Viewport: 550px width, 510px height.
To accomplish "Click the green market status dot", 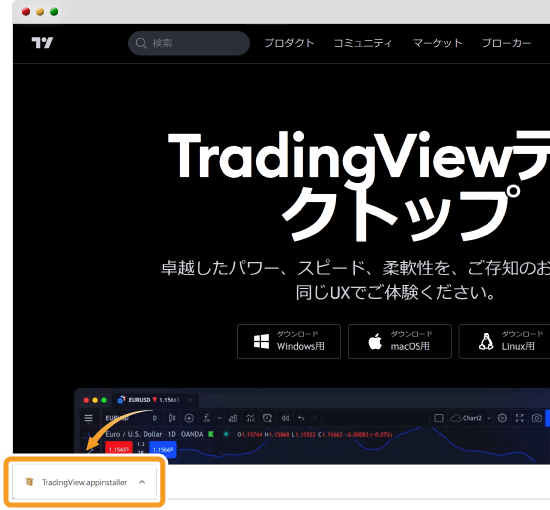I will click(x=226, y=434).
